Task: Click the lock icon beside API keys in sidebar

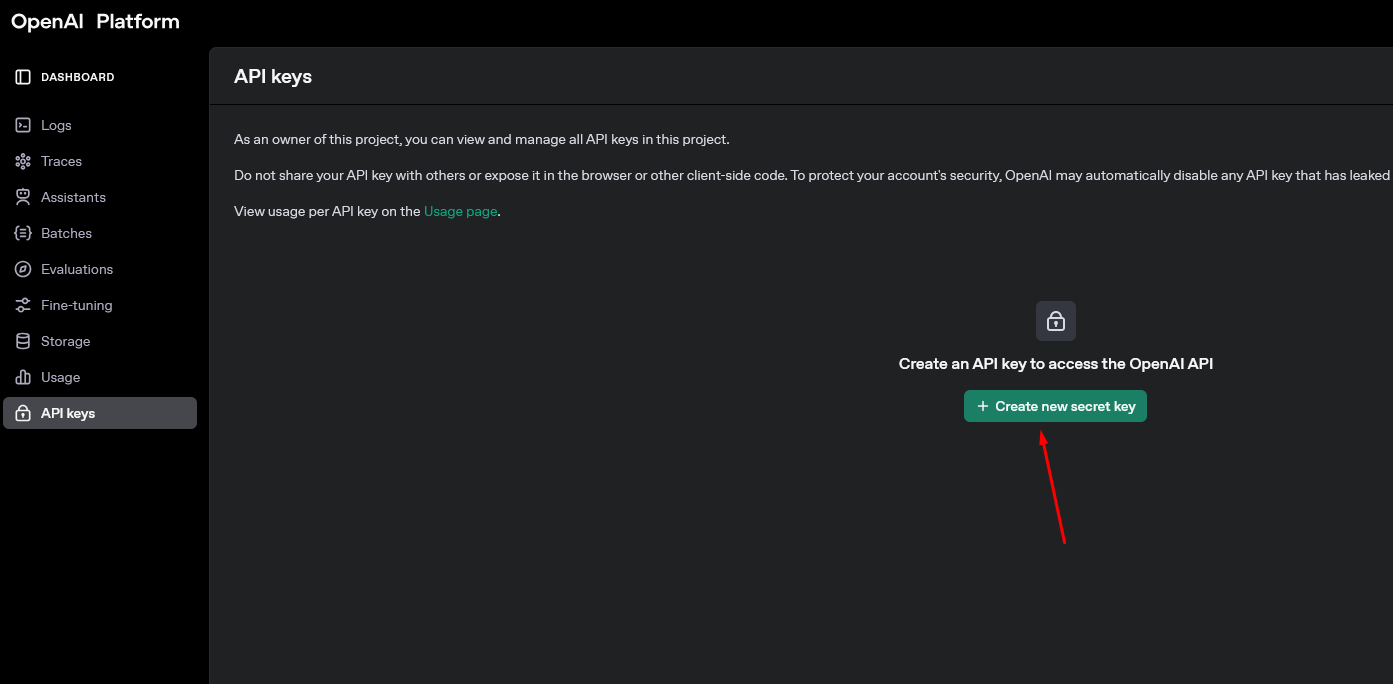Action: coord(23,413)
